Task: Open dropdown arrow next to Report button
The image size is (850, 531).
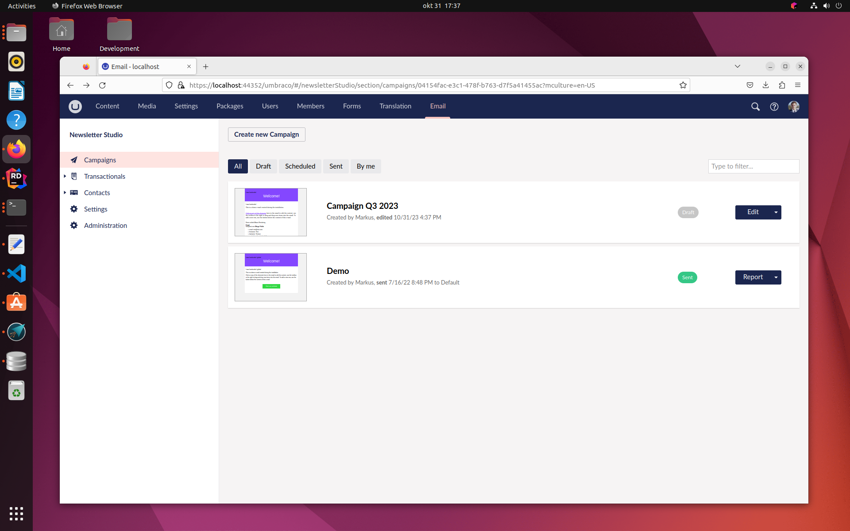Action: [x=776, y=277]
